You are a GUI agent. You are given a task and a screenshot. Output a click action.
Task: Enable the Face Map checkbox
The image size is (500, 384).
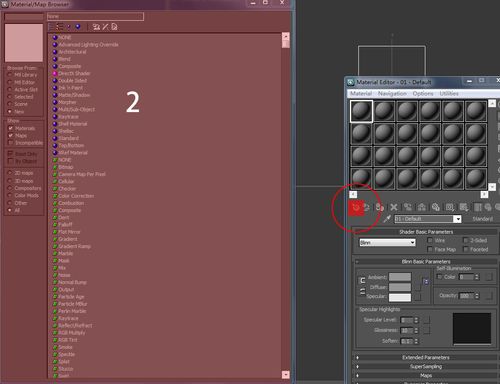click(x=430, y=249)
